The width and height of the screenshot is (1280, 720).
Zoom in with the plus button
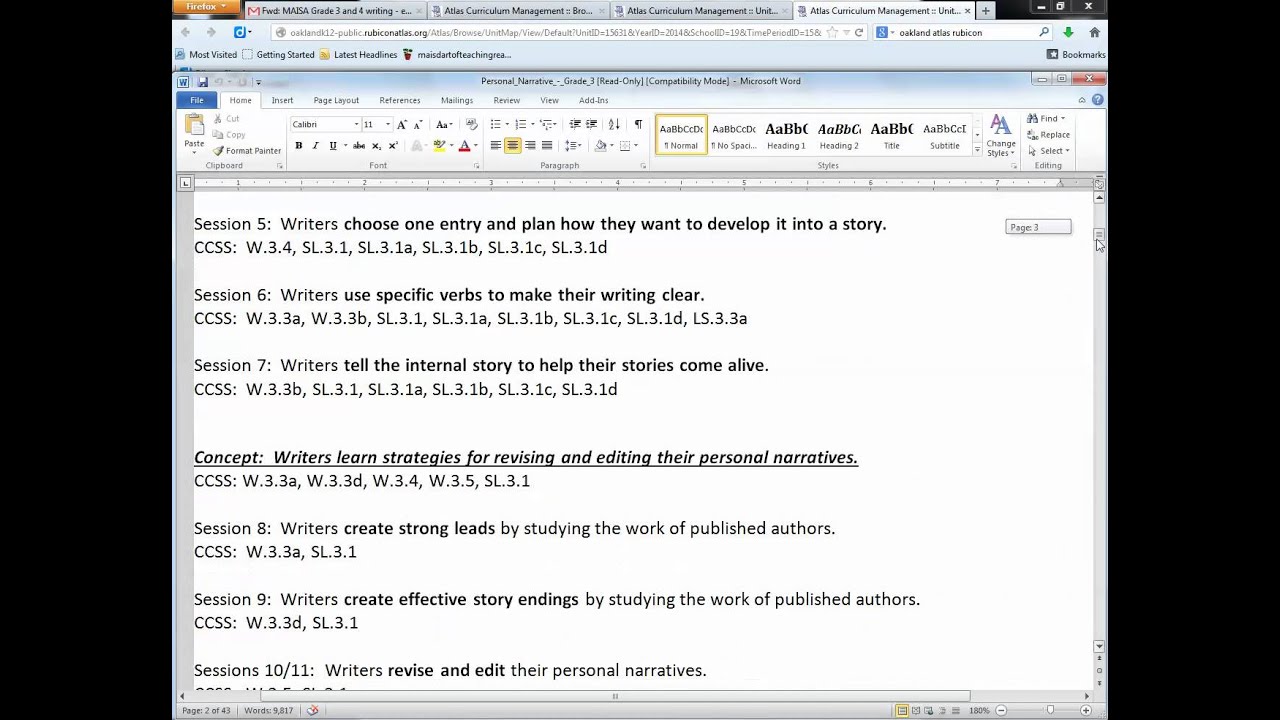coord(1086,710)
